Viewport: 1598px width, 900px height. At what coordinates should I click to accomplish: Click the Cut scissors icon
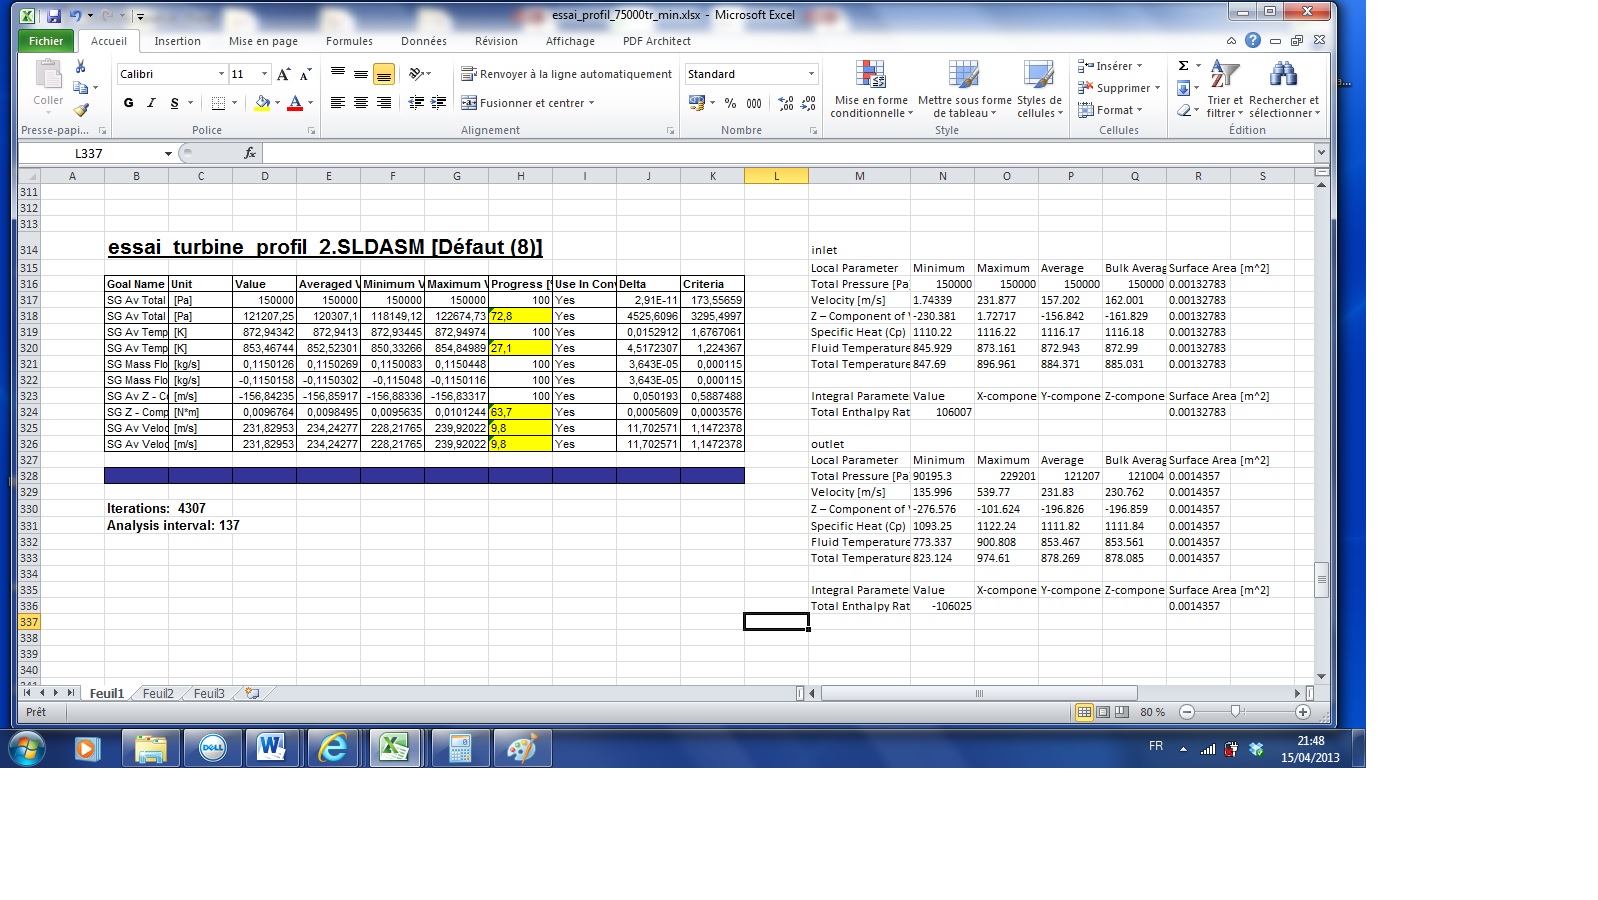(81, 67)
